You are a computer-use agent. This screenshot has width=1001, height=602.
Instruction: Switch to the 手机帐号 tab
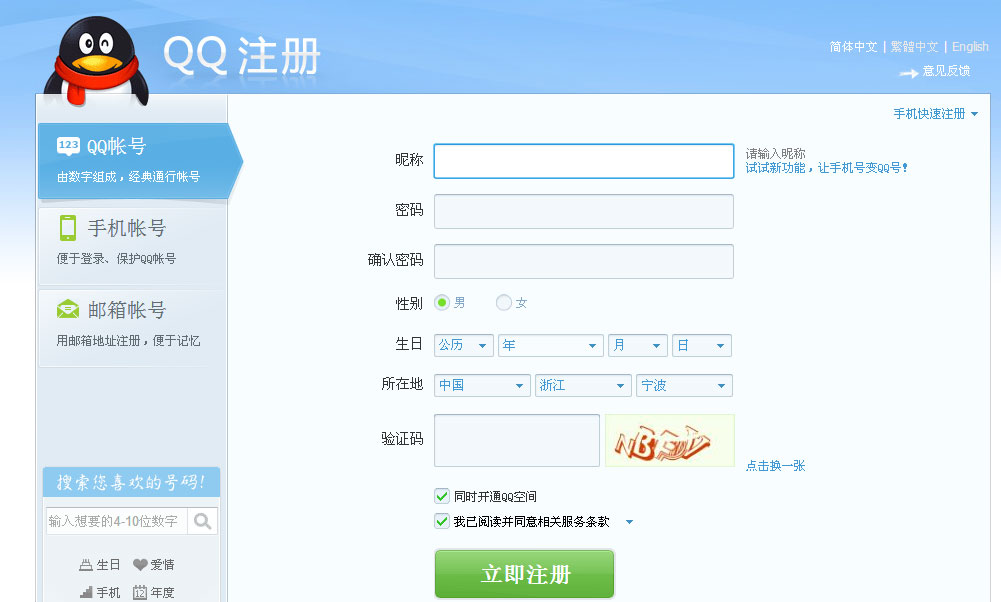tap(133, 246)
